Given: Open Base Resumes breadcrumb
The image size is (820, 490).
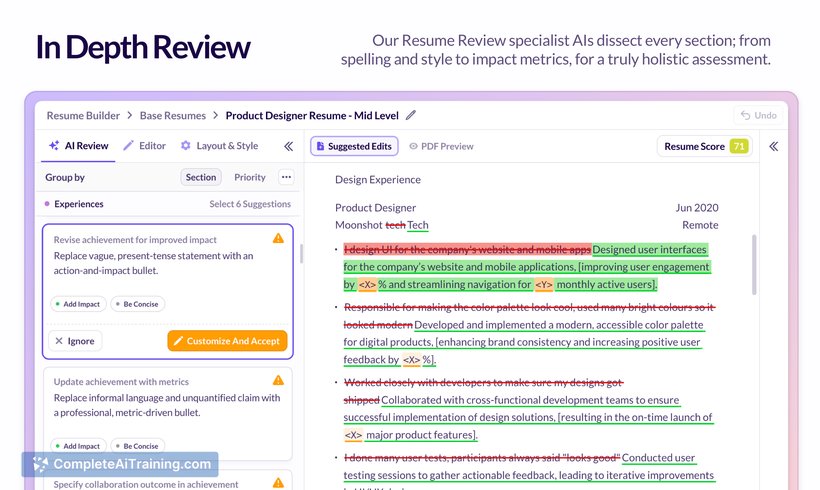Looking at the screenshot, I should (x=173, y=116).
